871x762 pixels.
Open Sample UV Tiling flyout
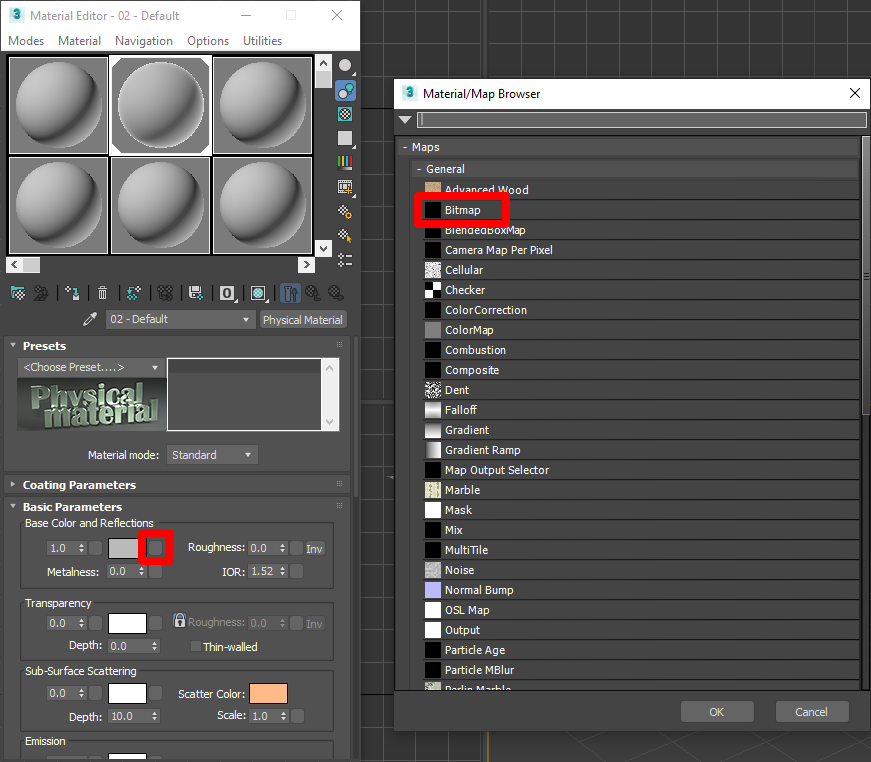pyautogui.click(x=345, y=138)
